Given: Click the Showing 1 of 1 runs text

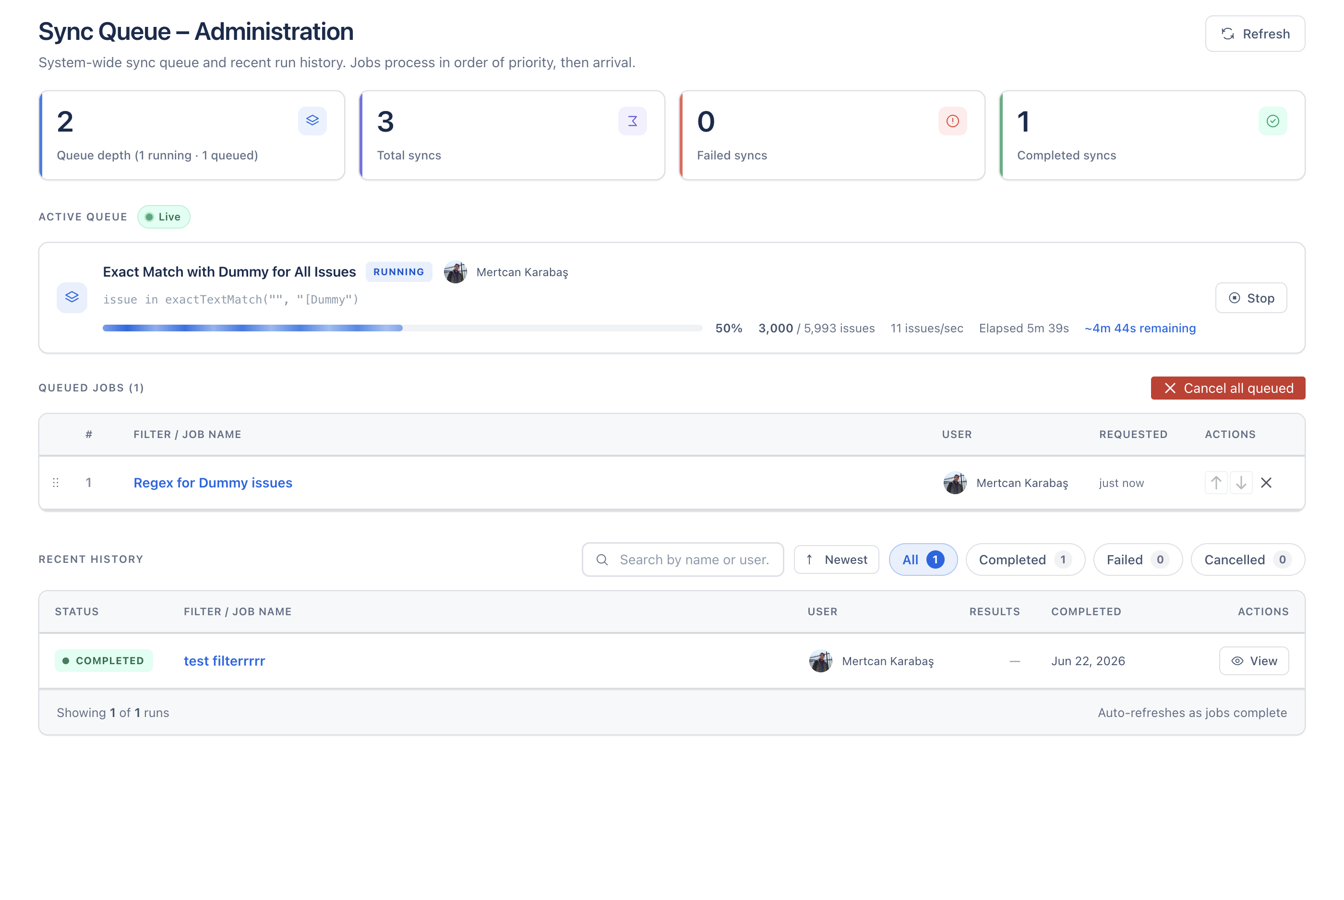Looking at the screenshot, I should pos(113,713).
